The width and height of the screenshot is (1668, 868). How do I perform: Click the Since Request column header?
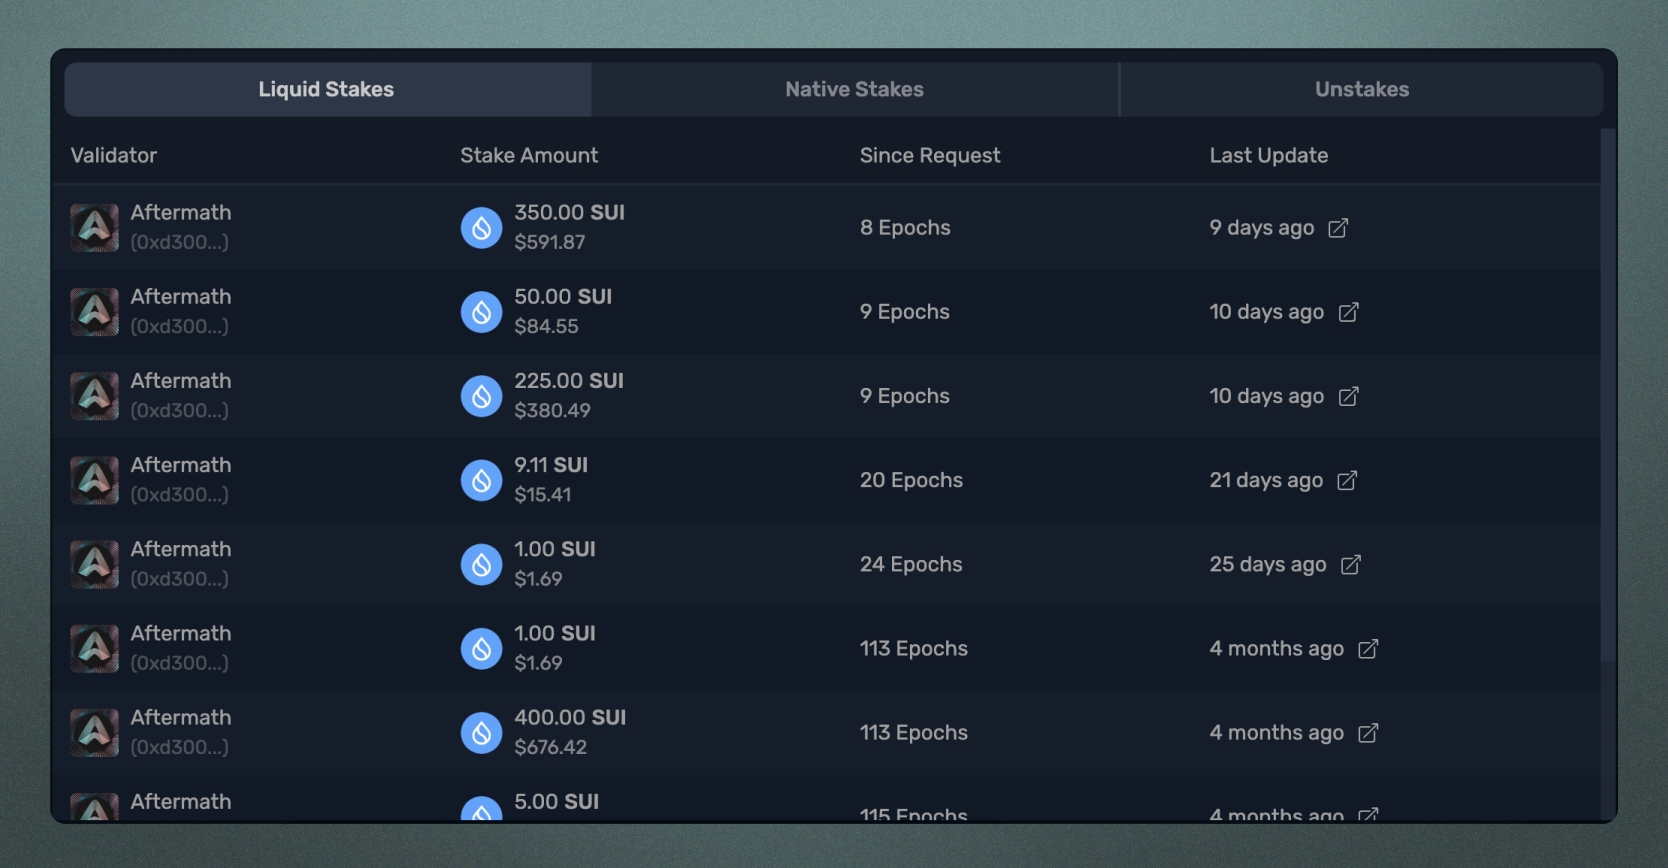pyautogui.click(x=930, y=156)
